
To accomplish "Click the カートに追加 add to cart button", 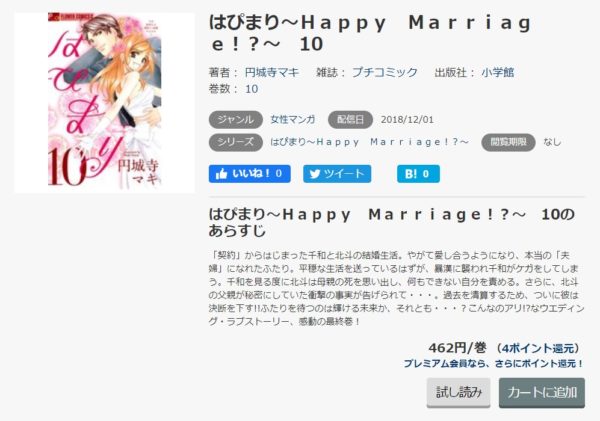I will tap(542, 392).
